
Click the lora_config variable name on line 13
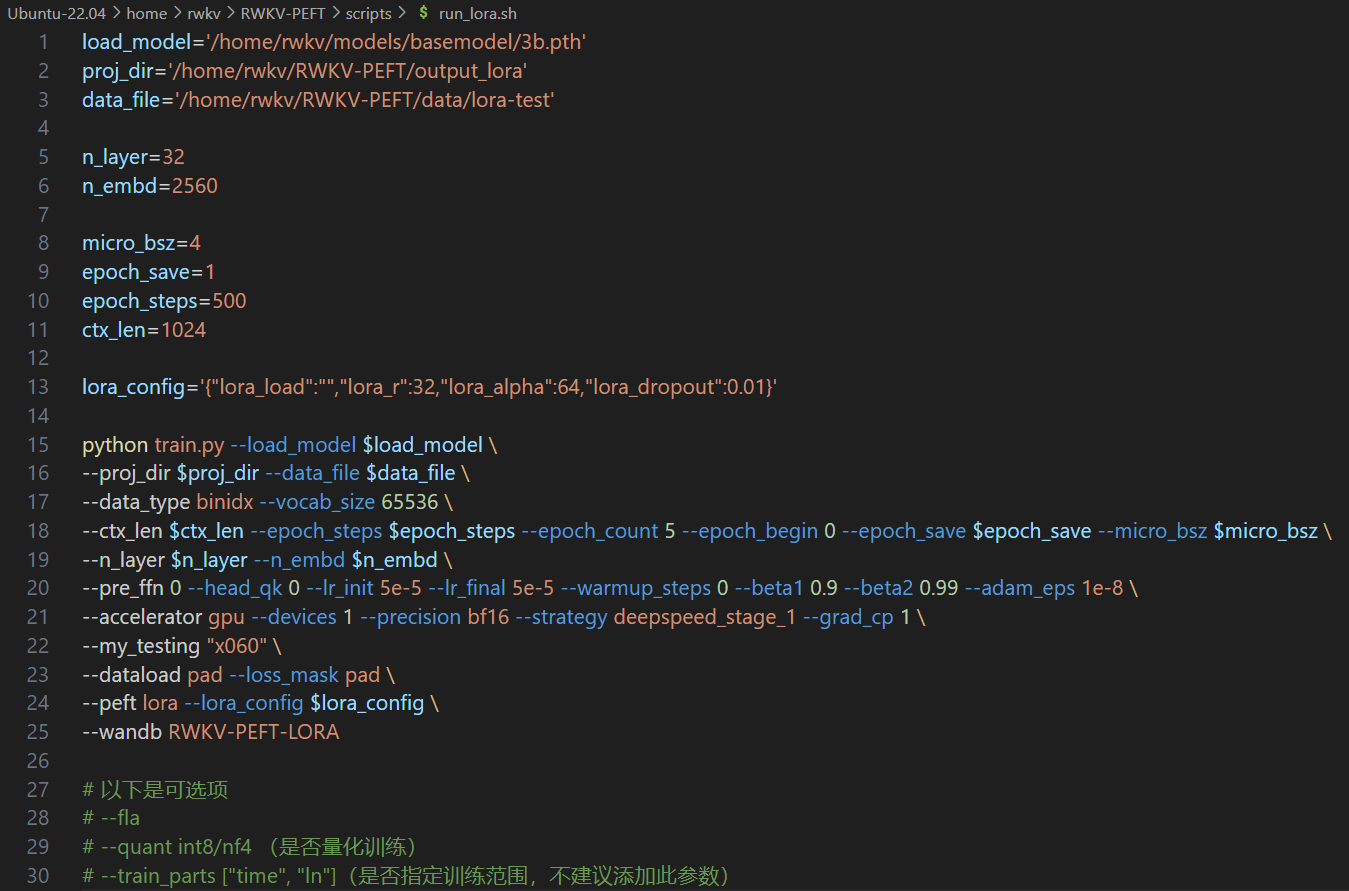pyautogui.click(x=134, y=387)
